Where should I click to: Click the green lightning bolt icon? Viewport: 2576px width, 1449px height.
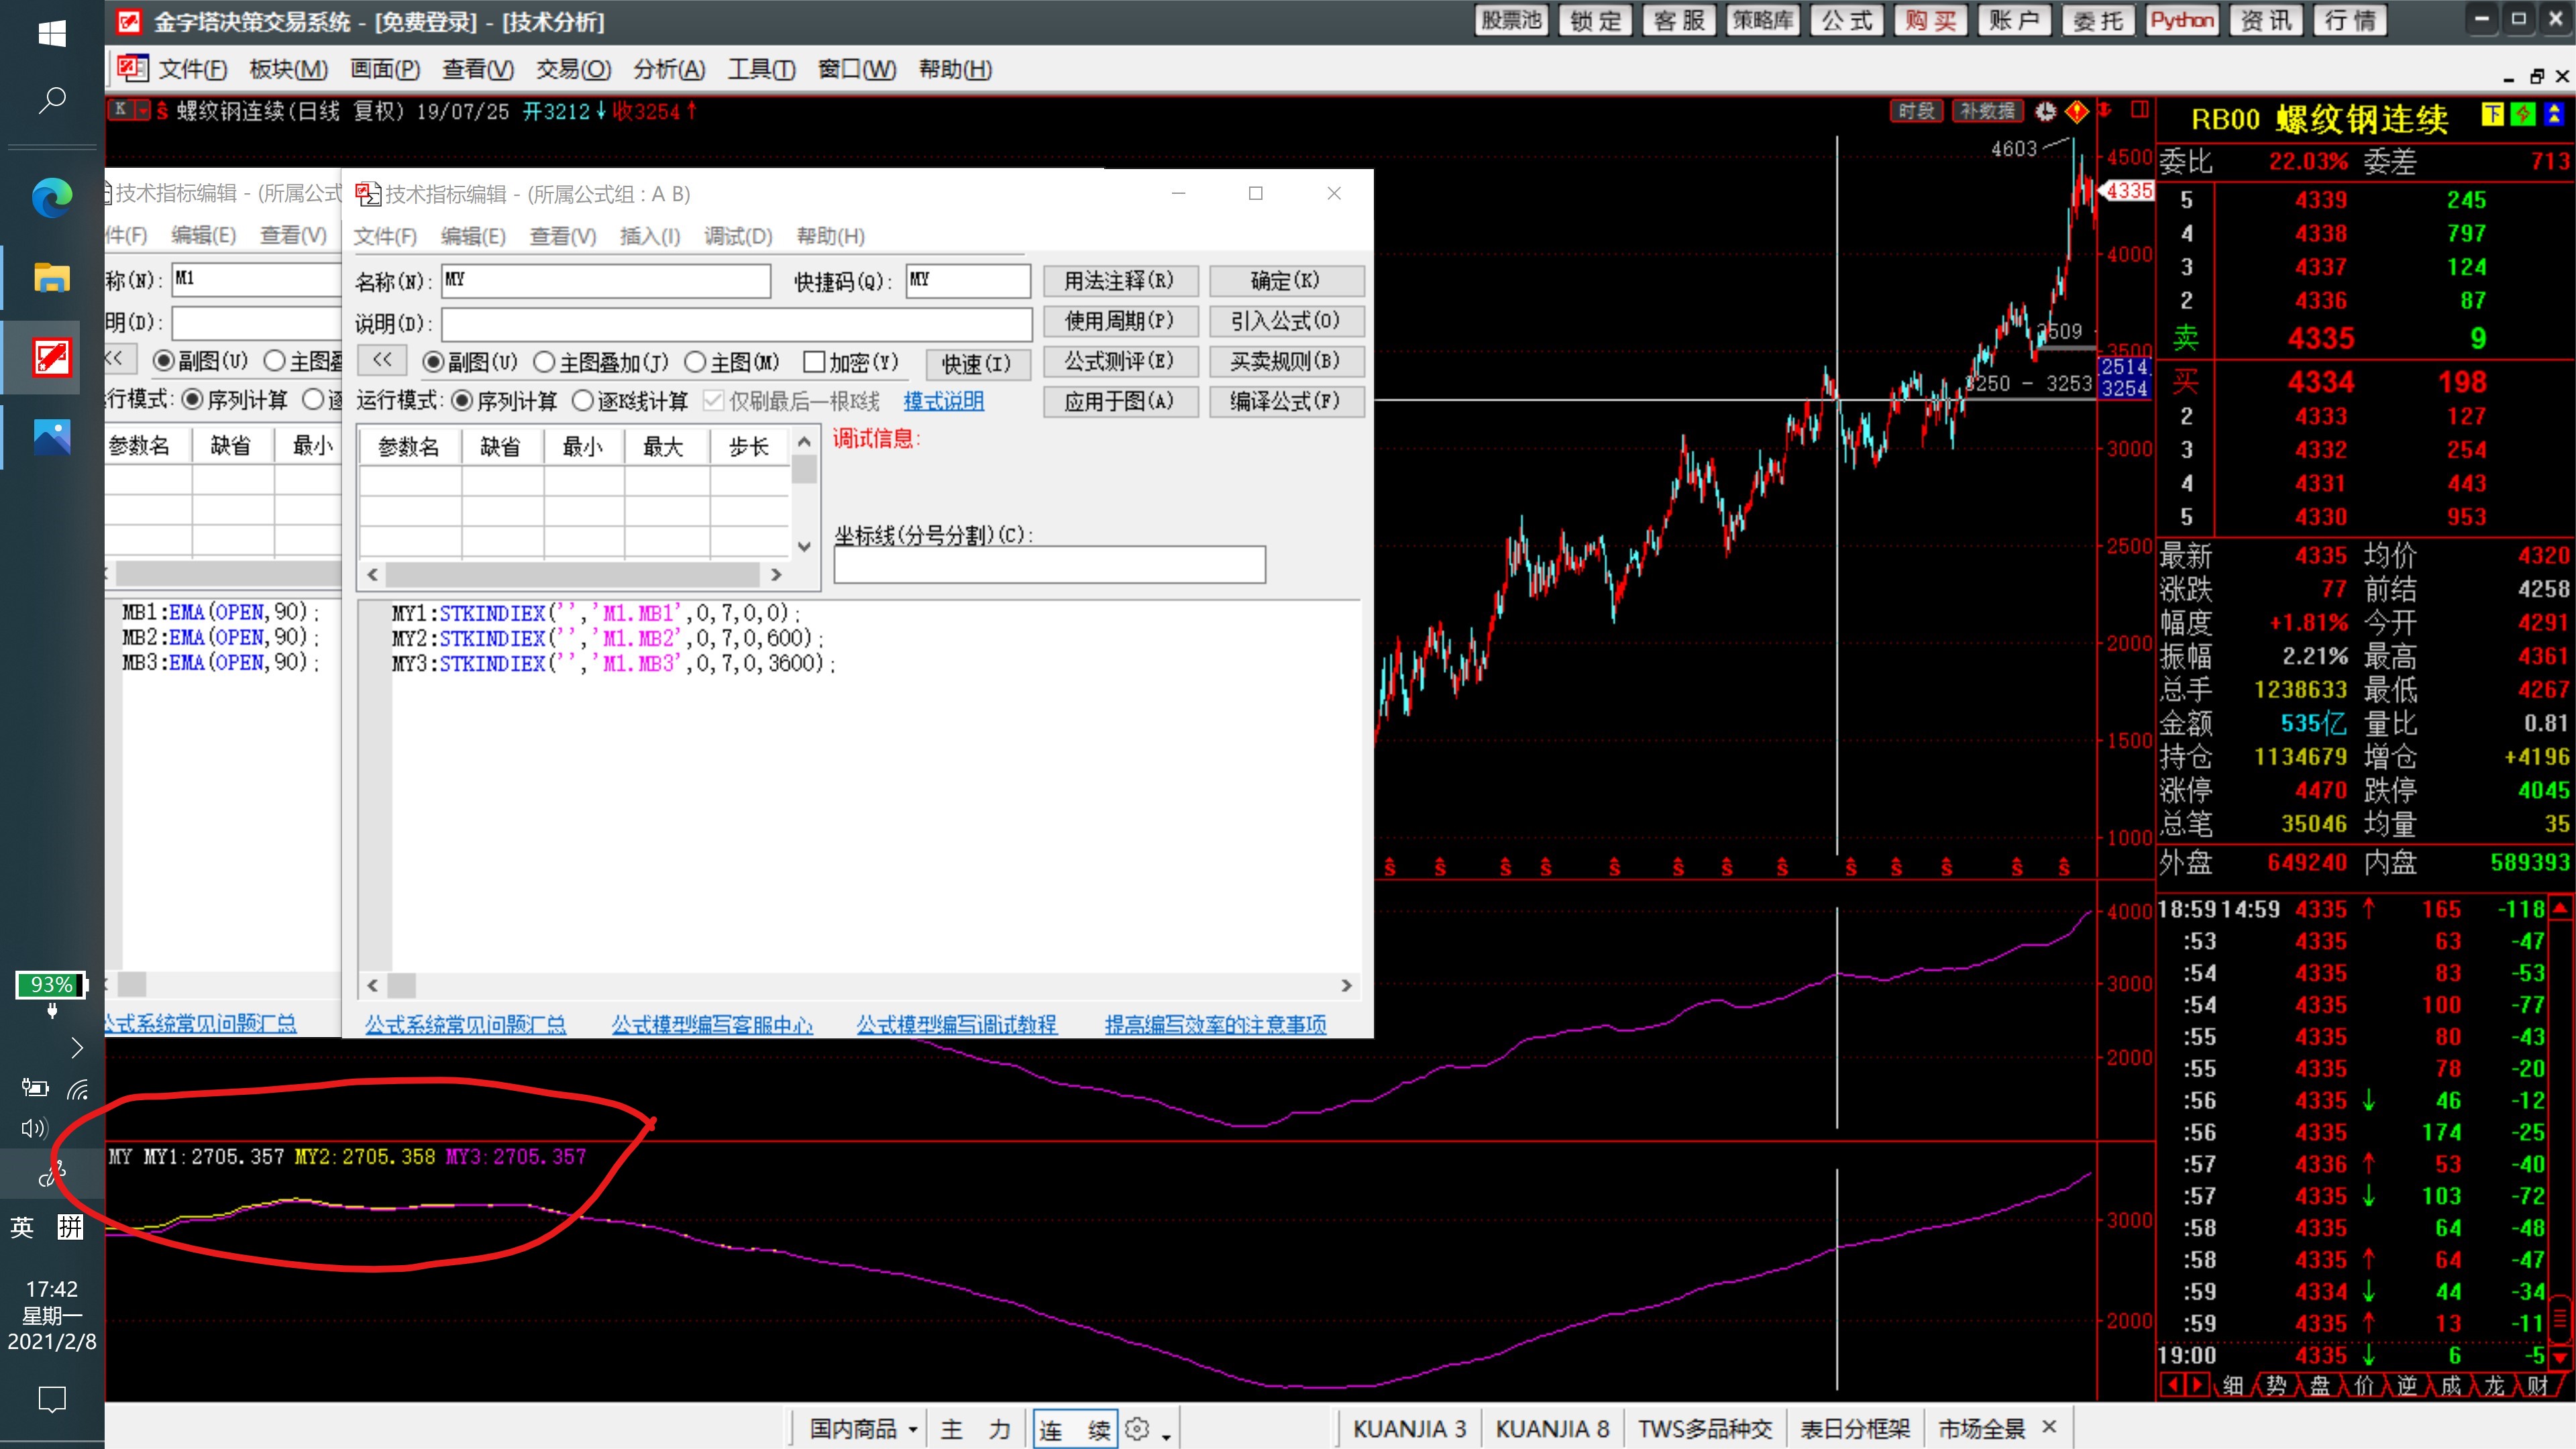(x=2522, y=115)
